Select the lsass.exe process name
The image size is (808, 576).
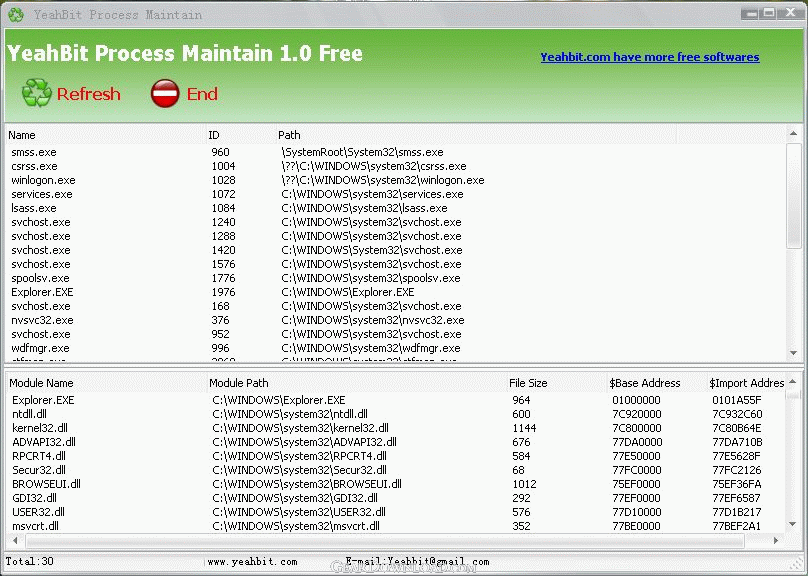click(34, 208)
